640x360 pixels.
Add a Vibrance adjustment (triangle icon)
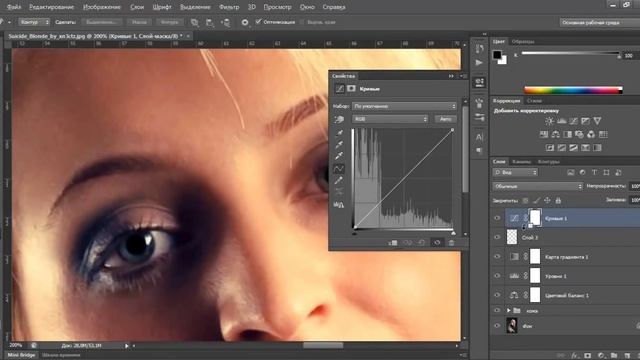[597, 121]
